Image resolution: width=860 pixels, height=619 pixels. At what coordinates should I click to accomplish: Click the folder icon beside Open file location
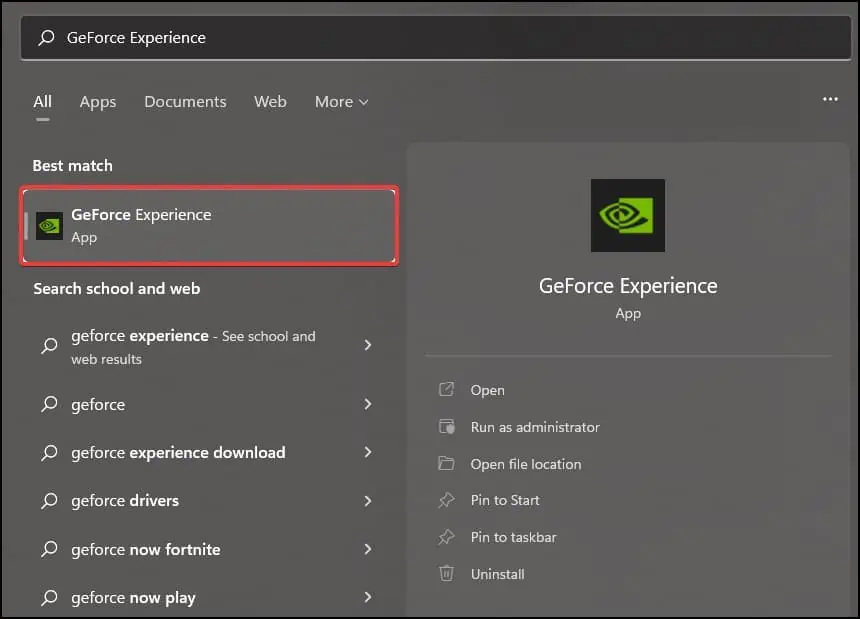pos(447,464)
